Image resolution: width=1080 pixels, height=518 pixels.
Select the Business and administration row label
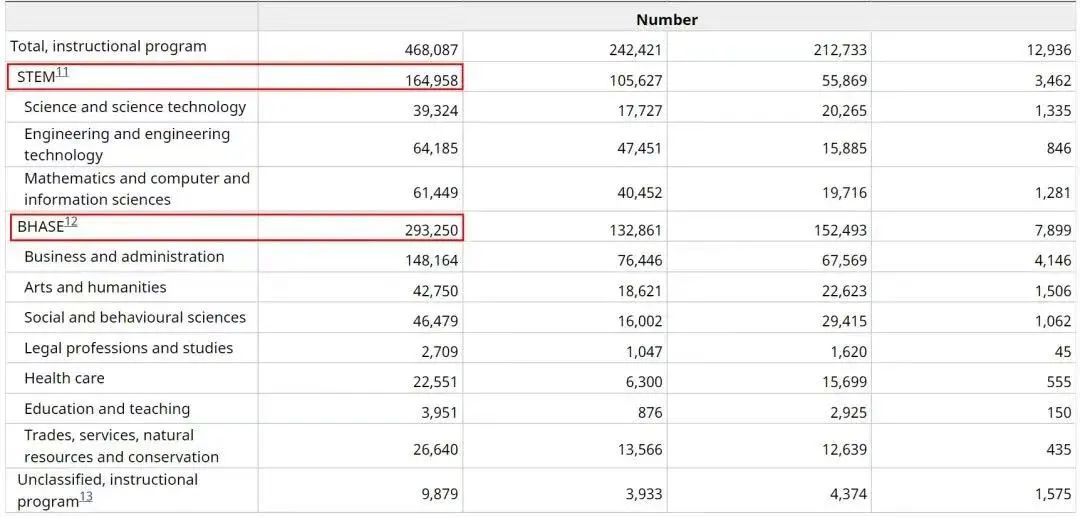click(124, 257)
